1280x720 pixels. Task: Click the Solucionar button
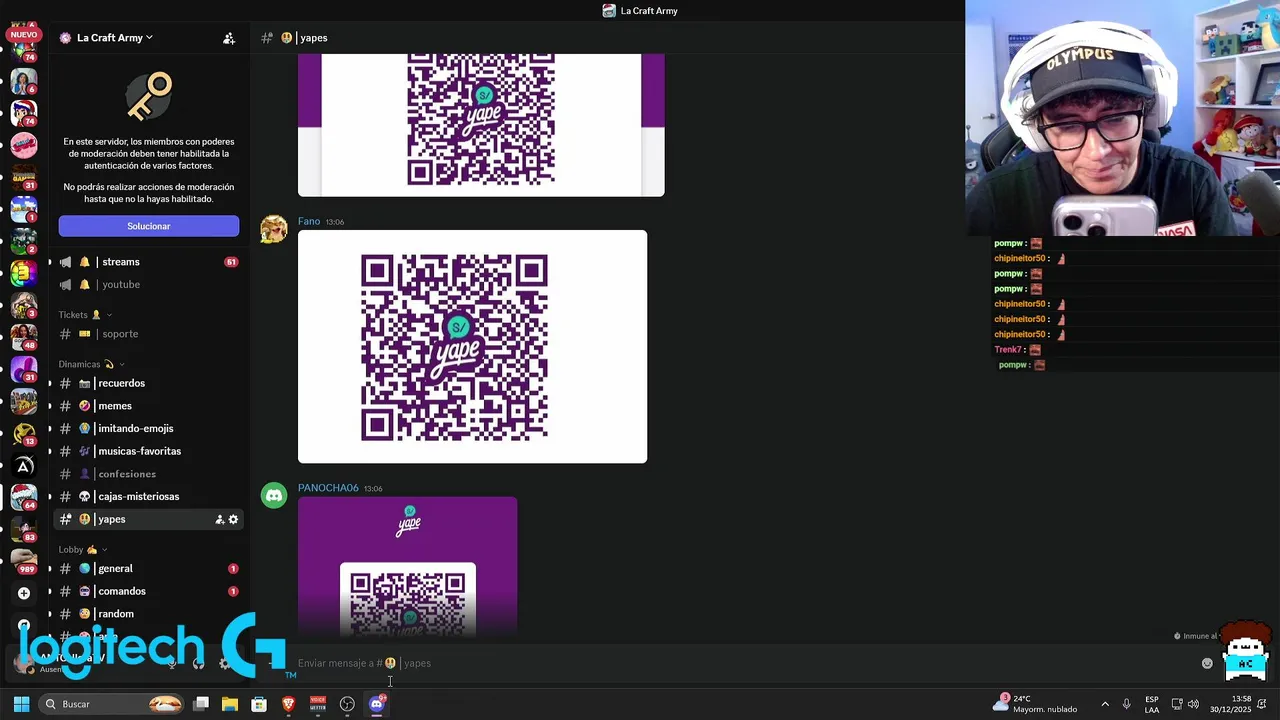(x=149, y=226)
